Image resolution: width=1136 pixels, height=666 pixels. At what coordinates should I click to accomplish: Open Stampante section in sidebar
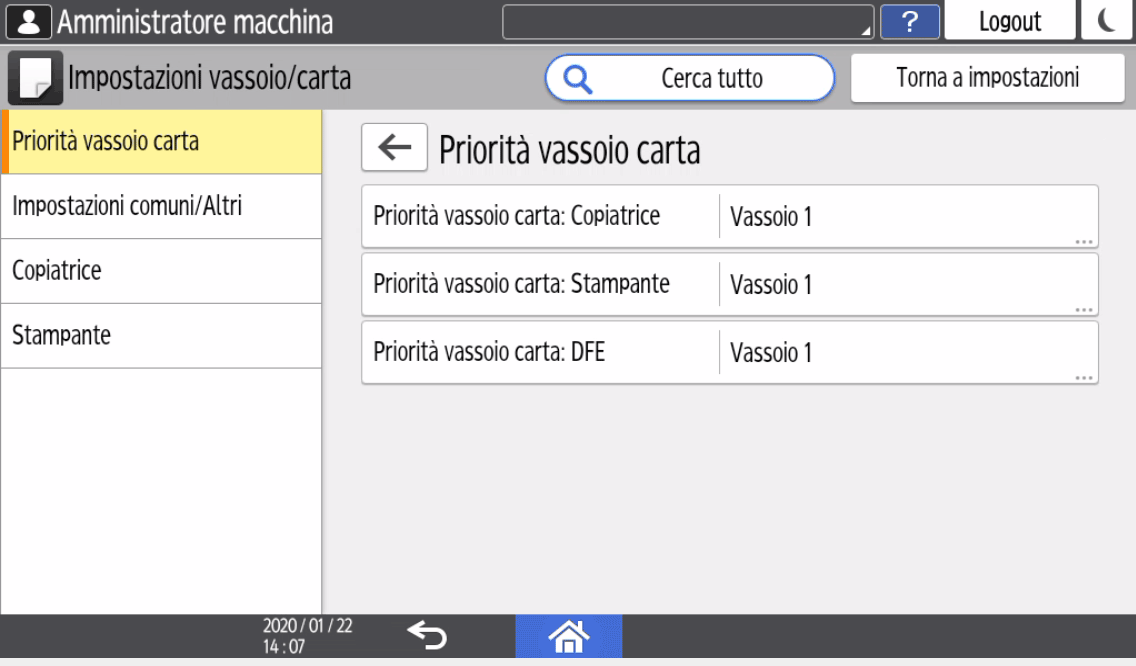(x=162, y=336)
